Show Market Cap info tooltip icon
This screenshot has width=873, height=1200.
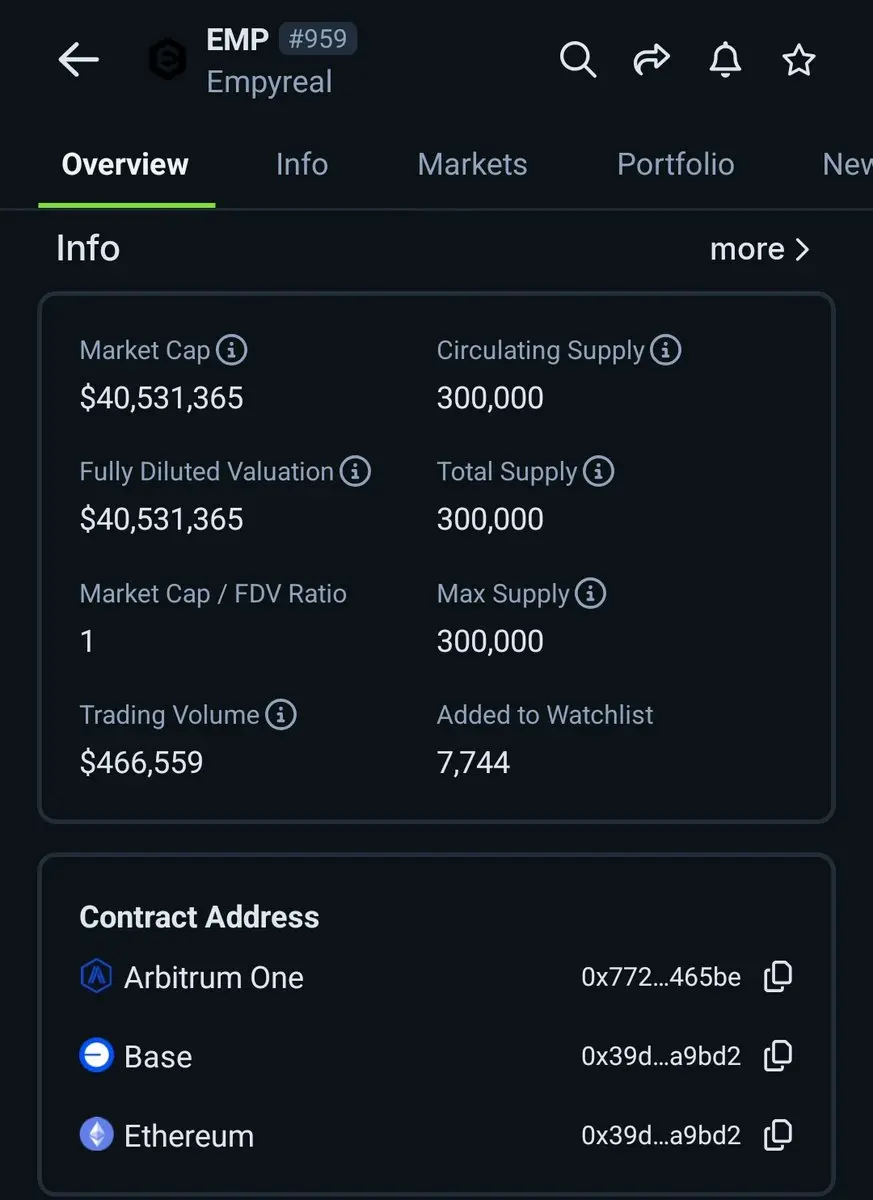[x=231, y=350]
